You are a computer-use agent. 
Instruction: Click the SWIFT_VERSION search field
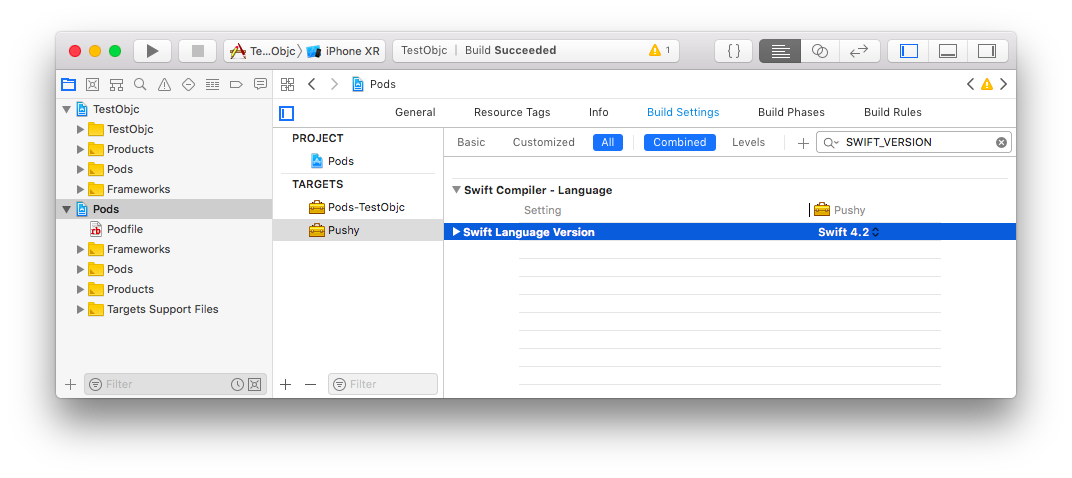913,142
